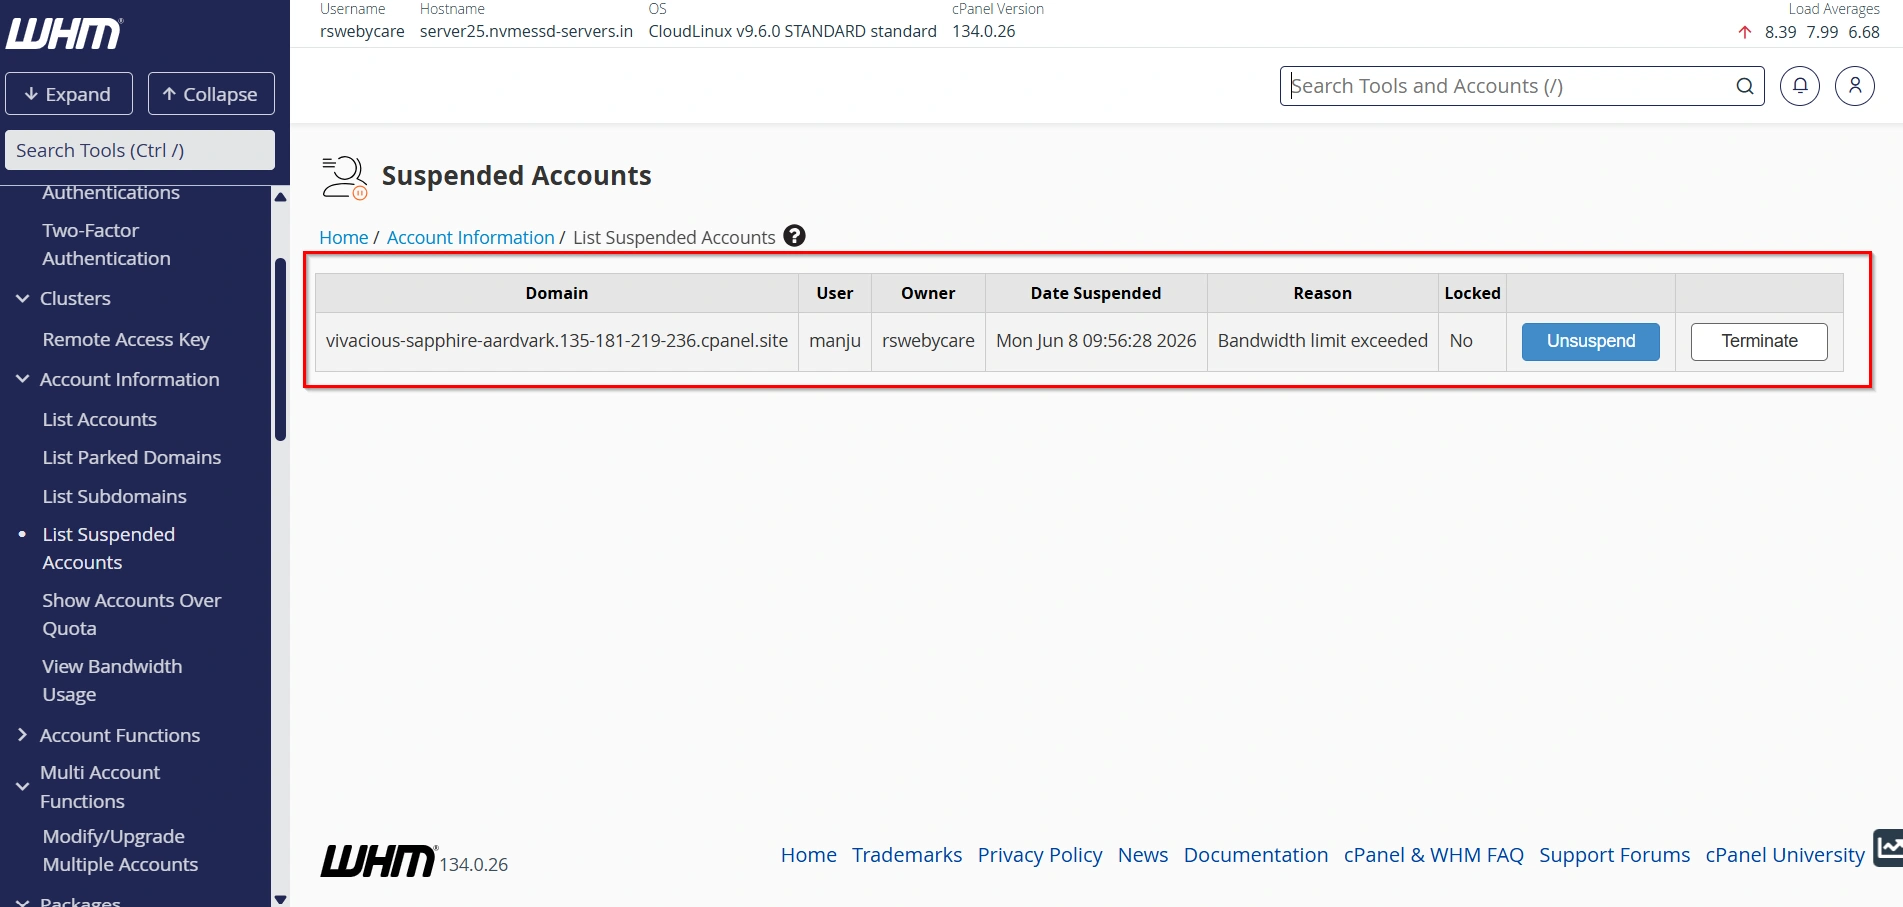1903x907 pixels.
Task: Open Trademarks footer link
Action: (907, 855)
